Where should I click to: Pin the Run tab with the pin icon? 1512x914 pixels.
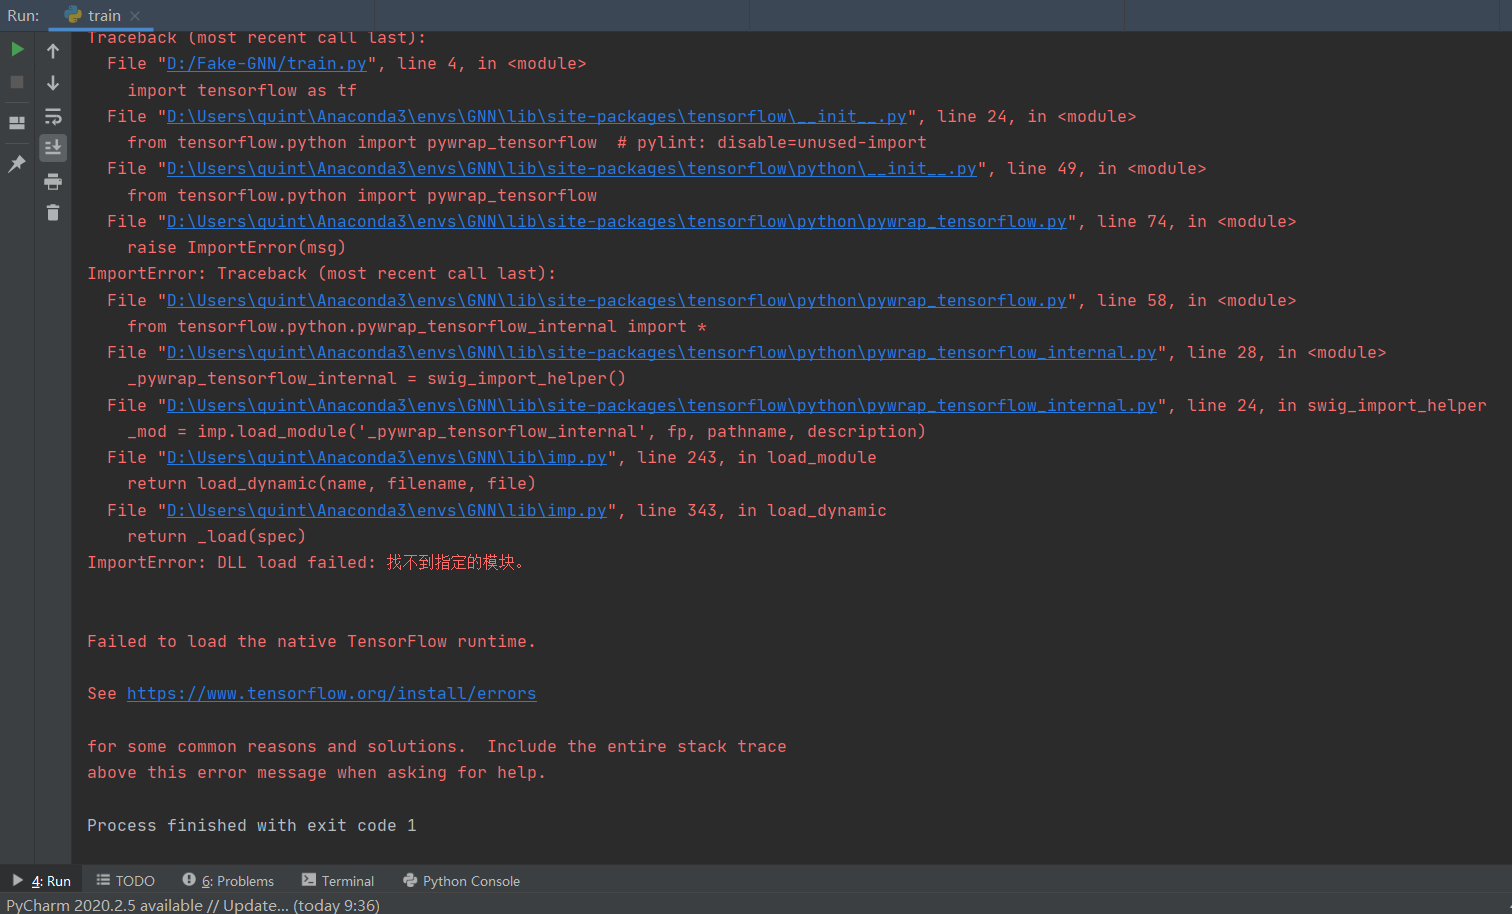coord(17,163)
